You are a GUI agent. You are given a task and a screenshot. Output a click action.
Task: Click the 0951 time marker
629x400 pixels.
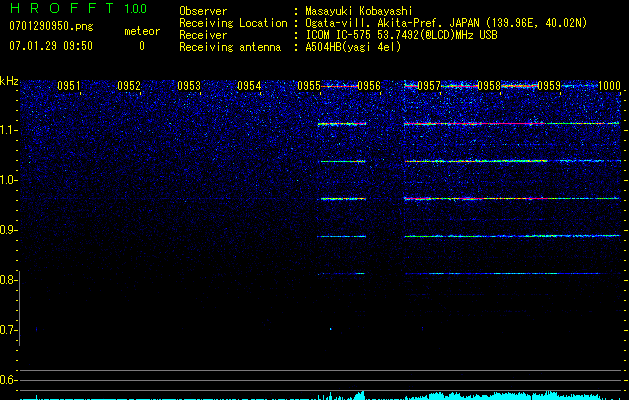click(69, 86)
